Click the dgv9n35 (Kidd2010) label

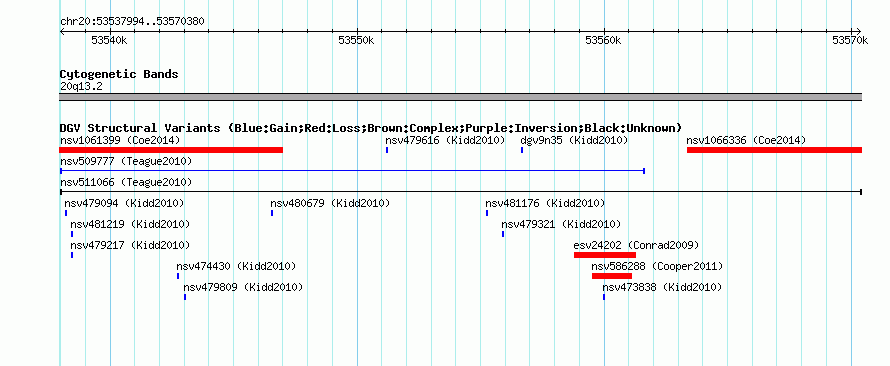pyautogui.click(x=574, y=140)
